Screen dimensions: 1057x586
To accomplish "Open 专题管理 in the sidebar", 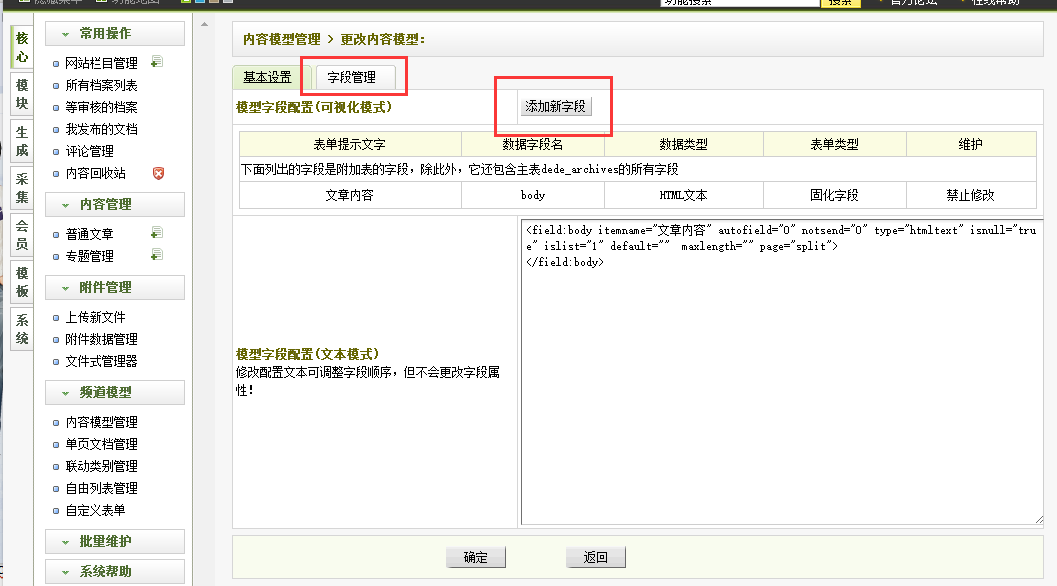I will pos(90,256).
